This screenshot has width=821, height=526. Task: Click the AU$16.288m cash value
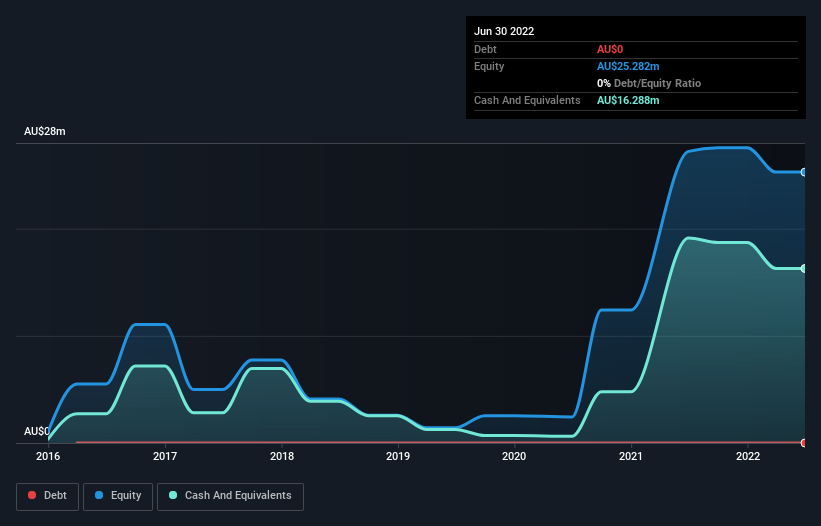click(628, 100)
